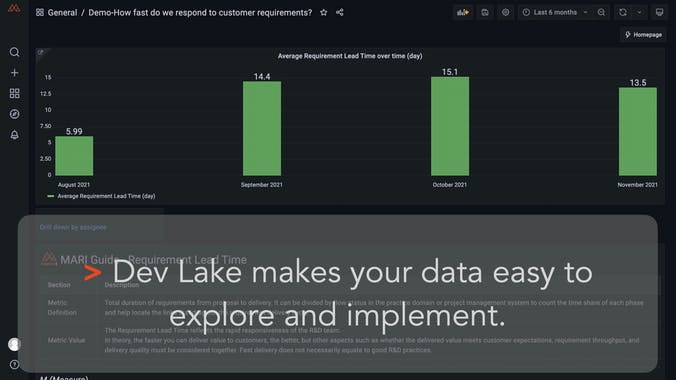Click the 12.5 y-axis tick label
The image size is (676, 380).
(x=46, y=94)
